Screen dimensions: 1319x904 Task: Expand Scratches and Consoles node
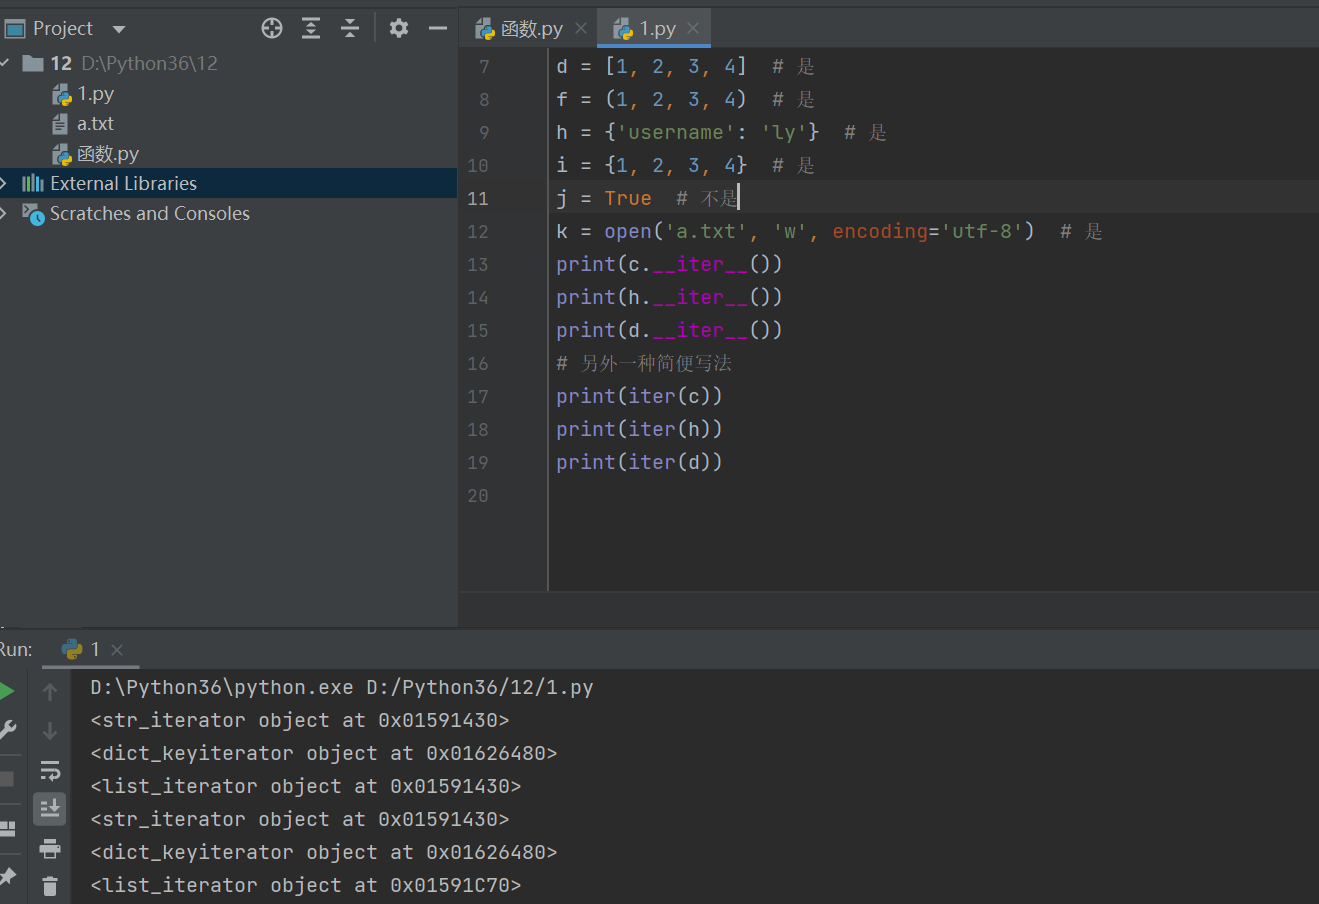tap(5, 213)
